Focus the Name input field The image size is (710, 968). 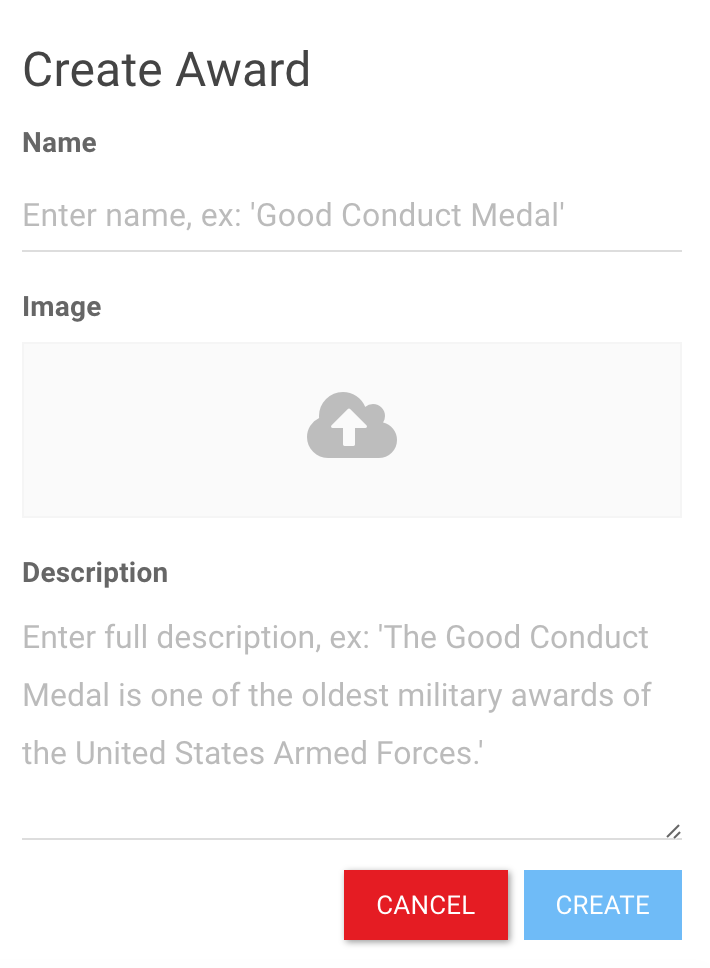(351, 215)
